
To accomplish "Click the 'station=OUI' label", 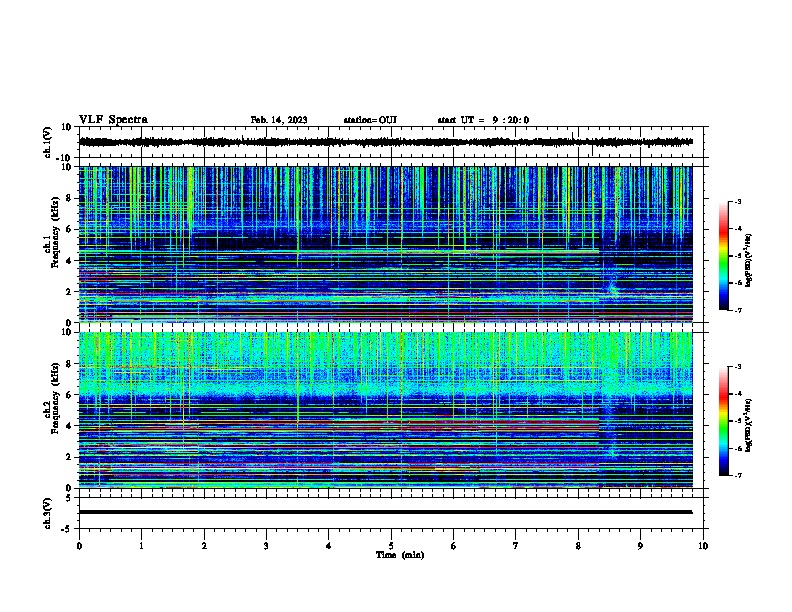I will pos(370,120).
